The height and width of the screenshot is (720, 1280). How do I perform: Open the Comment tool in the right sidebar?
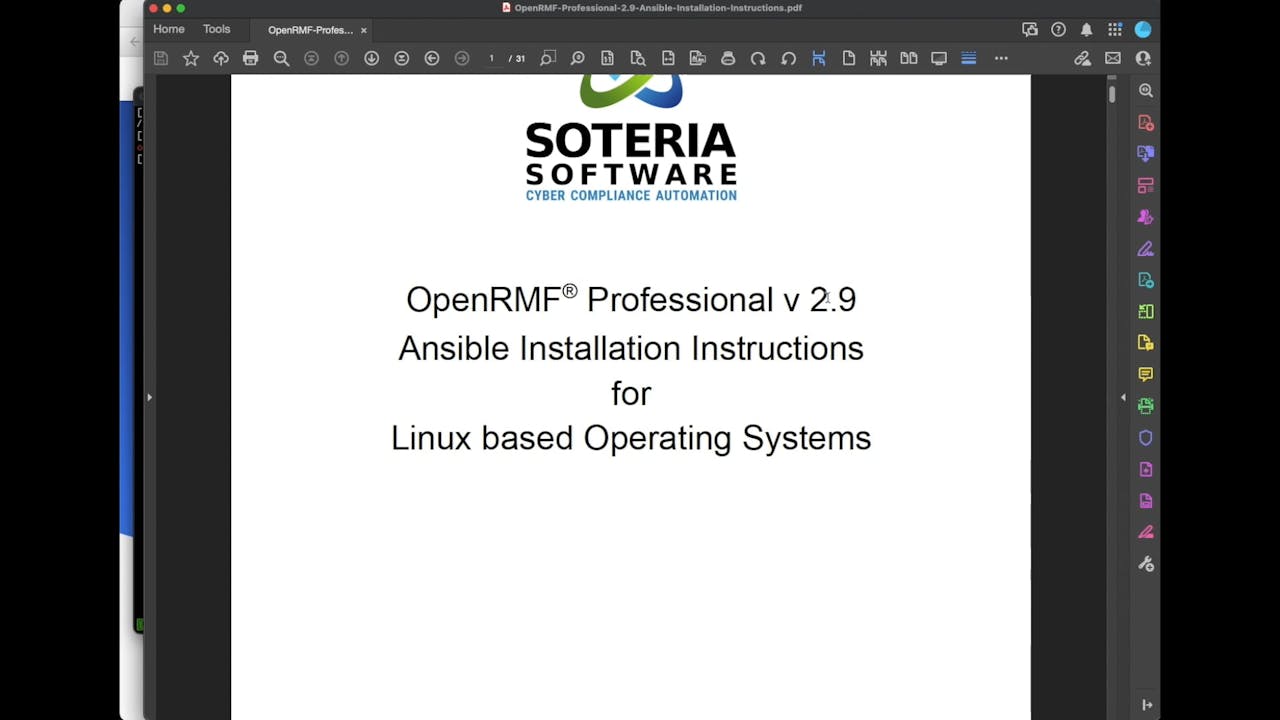click(1145, 374)
